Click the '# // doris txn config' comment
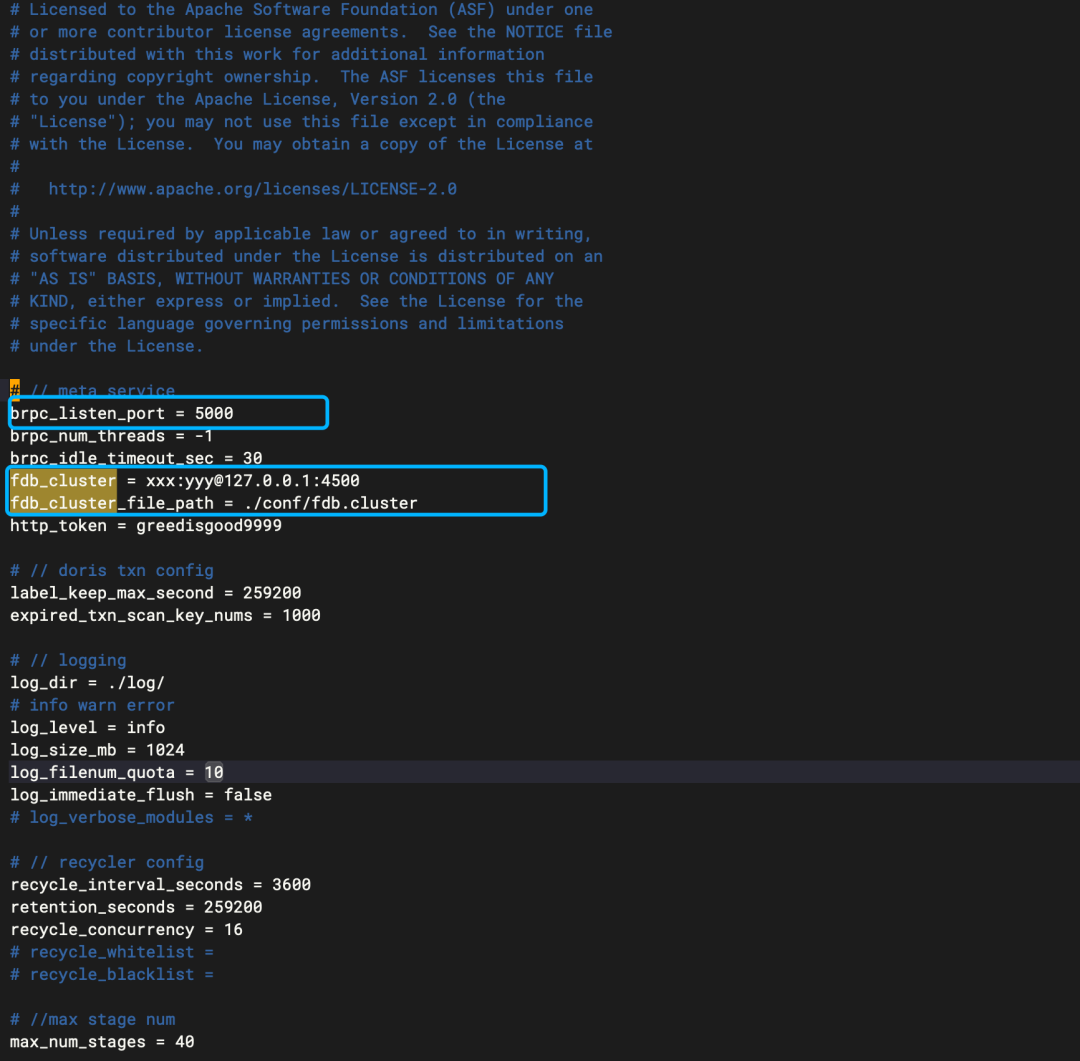The image size is (1080, 1061). click(112, 570)
